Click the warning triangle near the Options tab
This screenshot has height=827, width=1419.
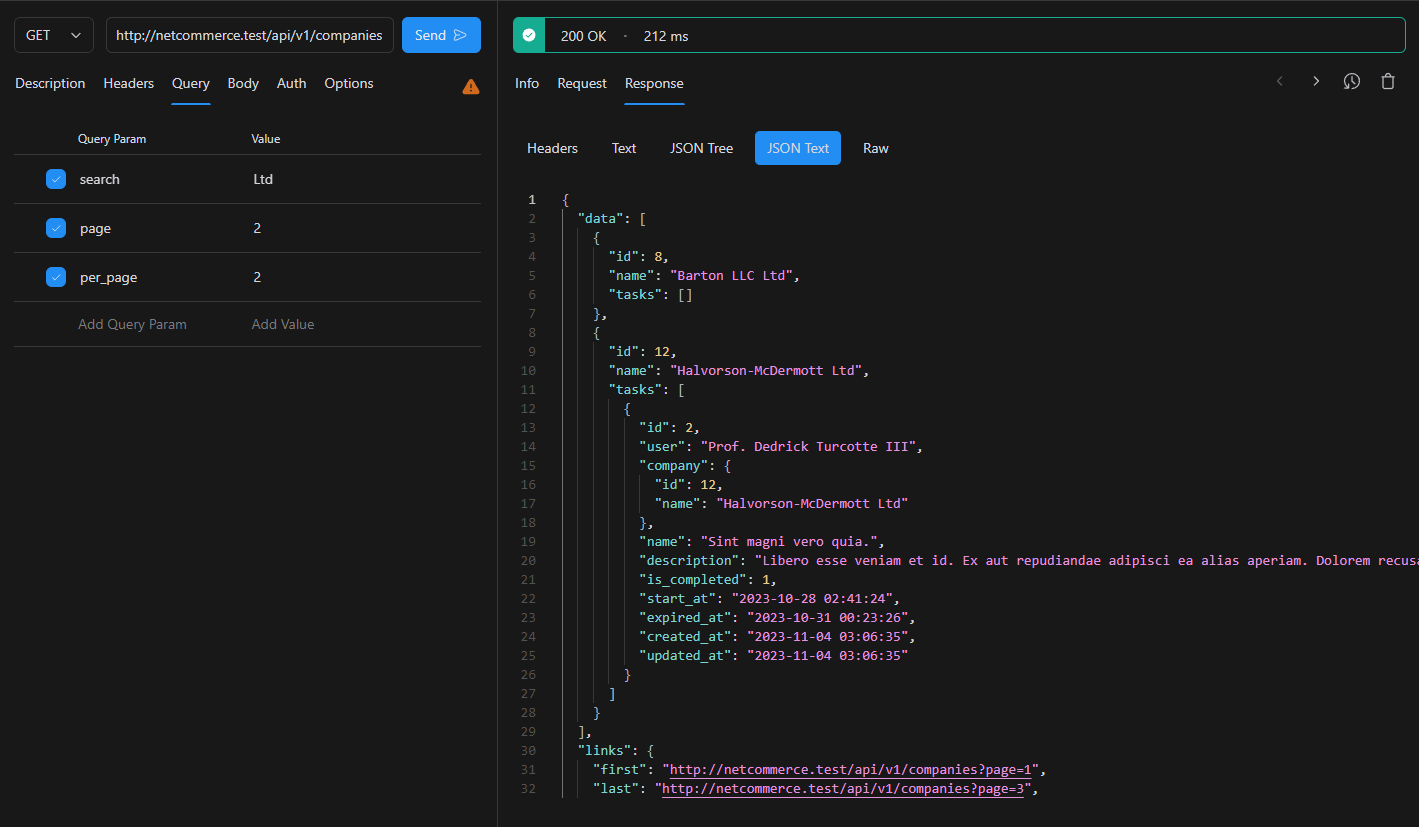pyautogui.click(x=470, y=86)
